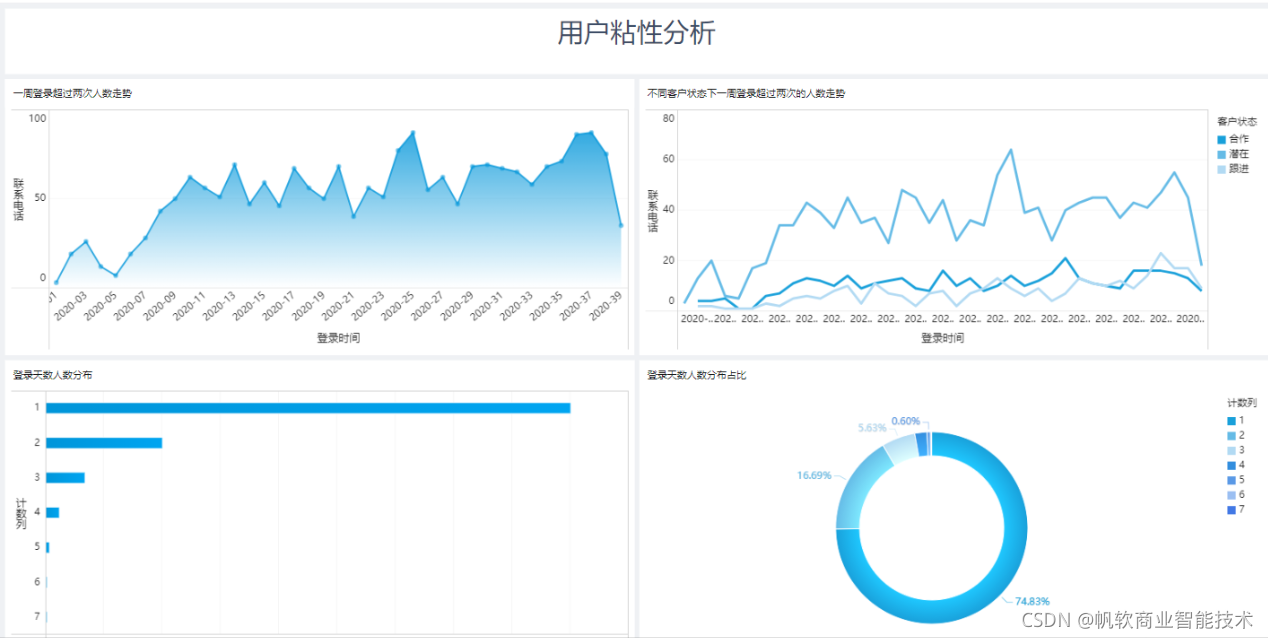This screenshot has width=1268, height=638.
Task: Click the 74.83% donut label
Action: [x=1032, y=601]
